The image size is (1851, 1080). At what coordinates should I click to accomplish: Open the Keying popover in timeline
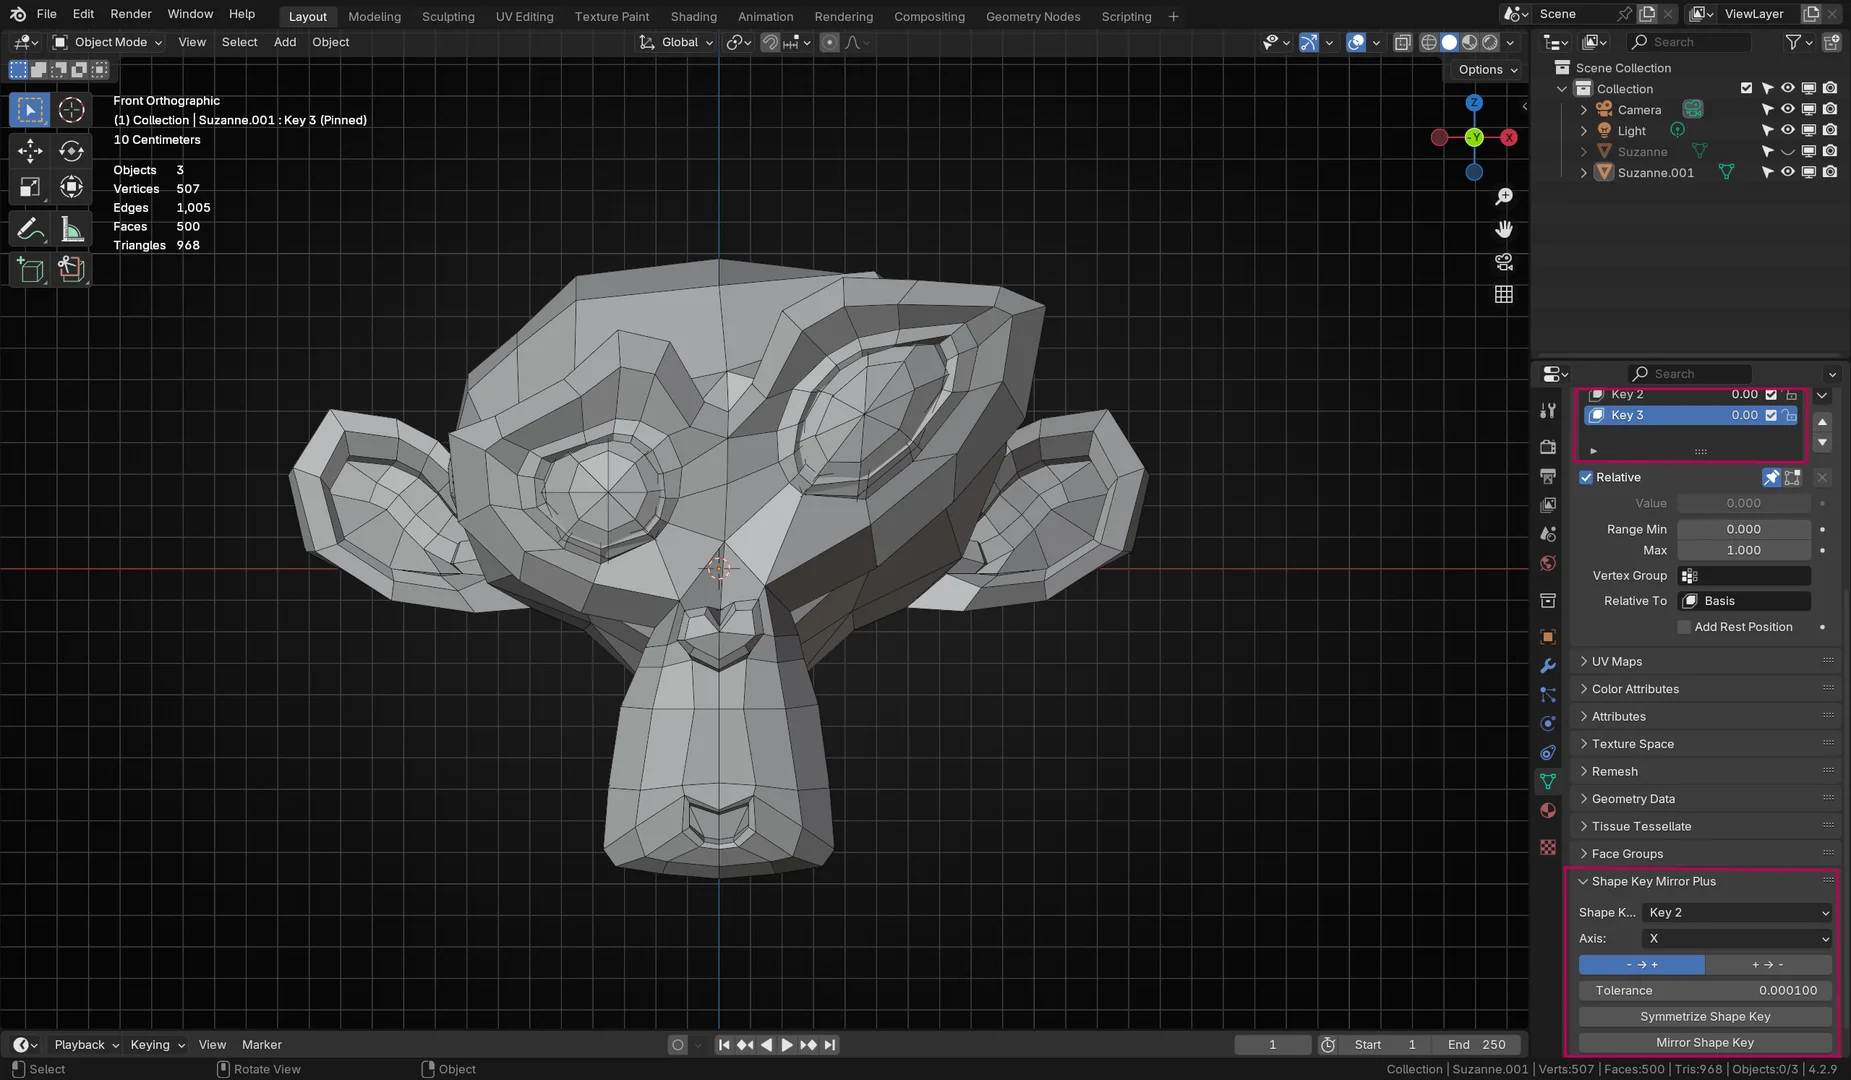pos(157,1045)
